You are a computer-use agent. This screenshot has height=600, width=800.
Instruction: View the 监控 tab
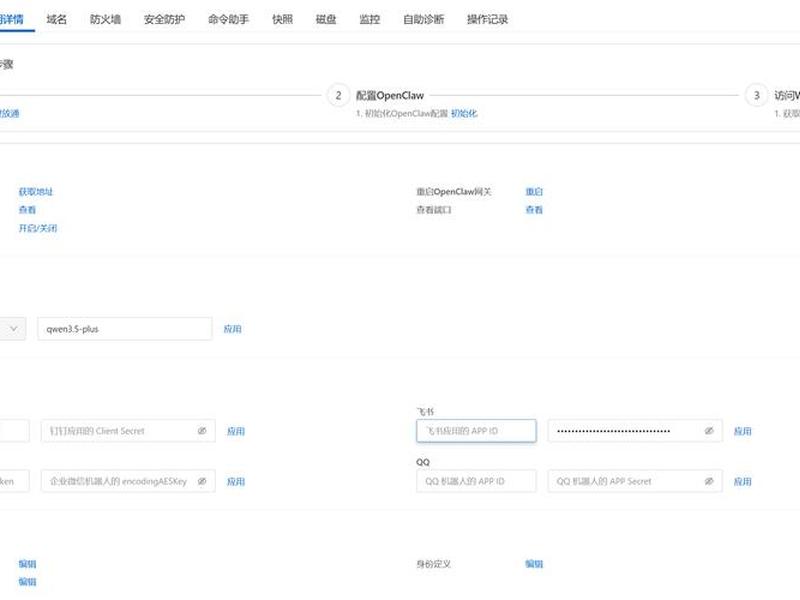369,19
